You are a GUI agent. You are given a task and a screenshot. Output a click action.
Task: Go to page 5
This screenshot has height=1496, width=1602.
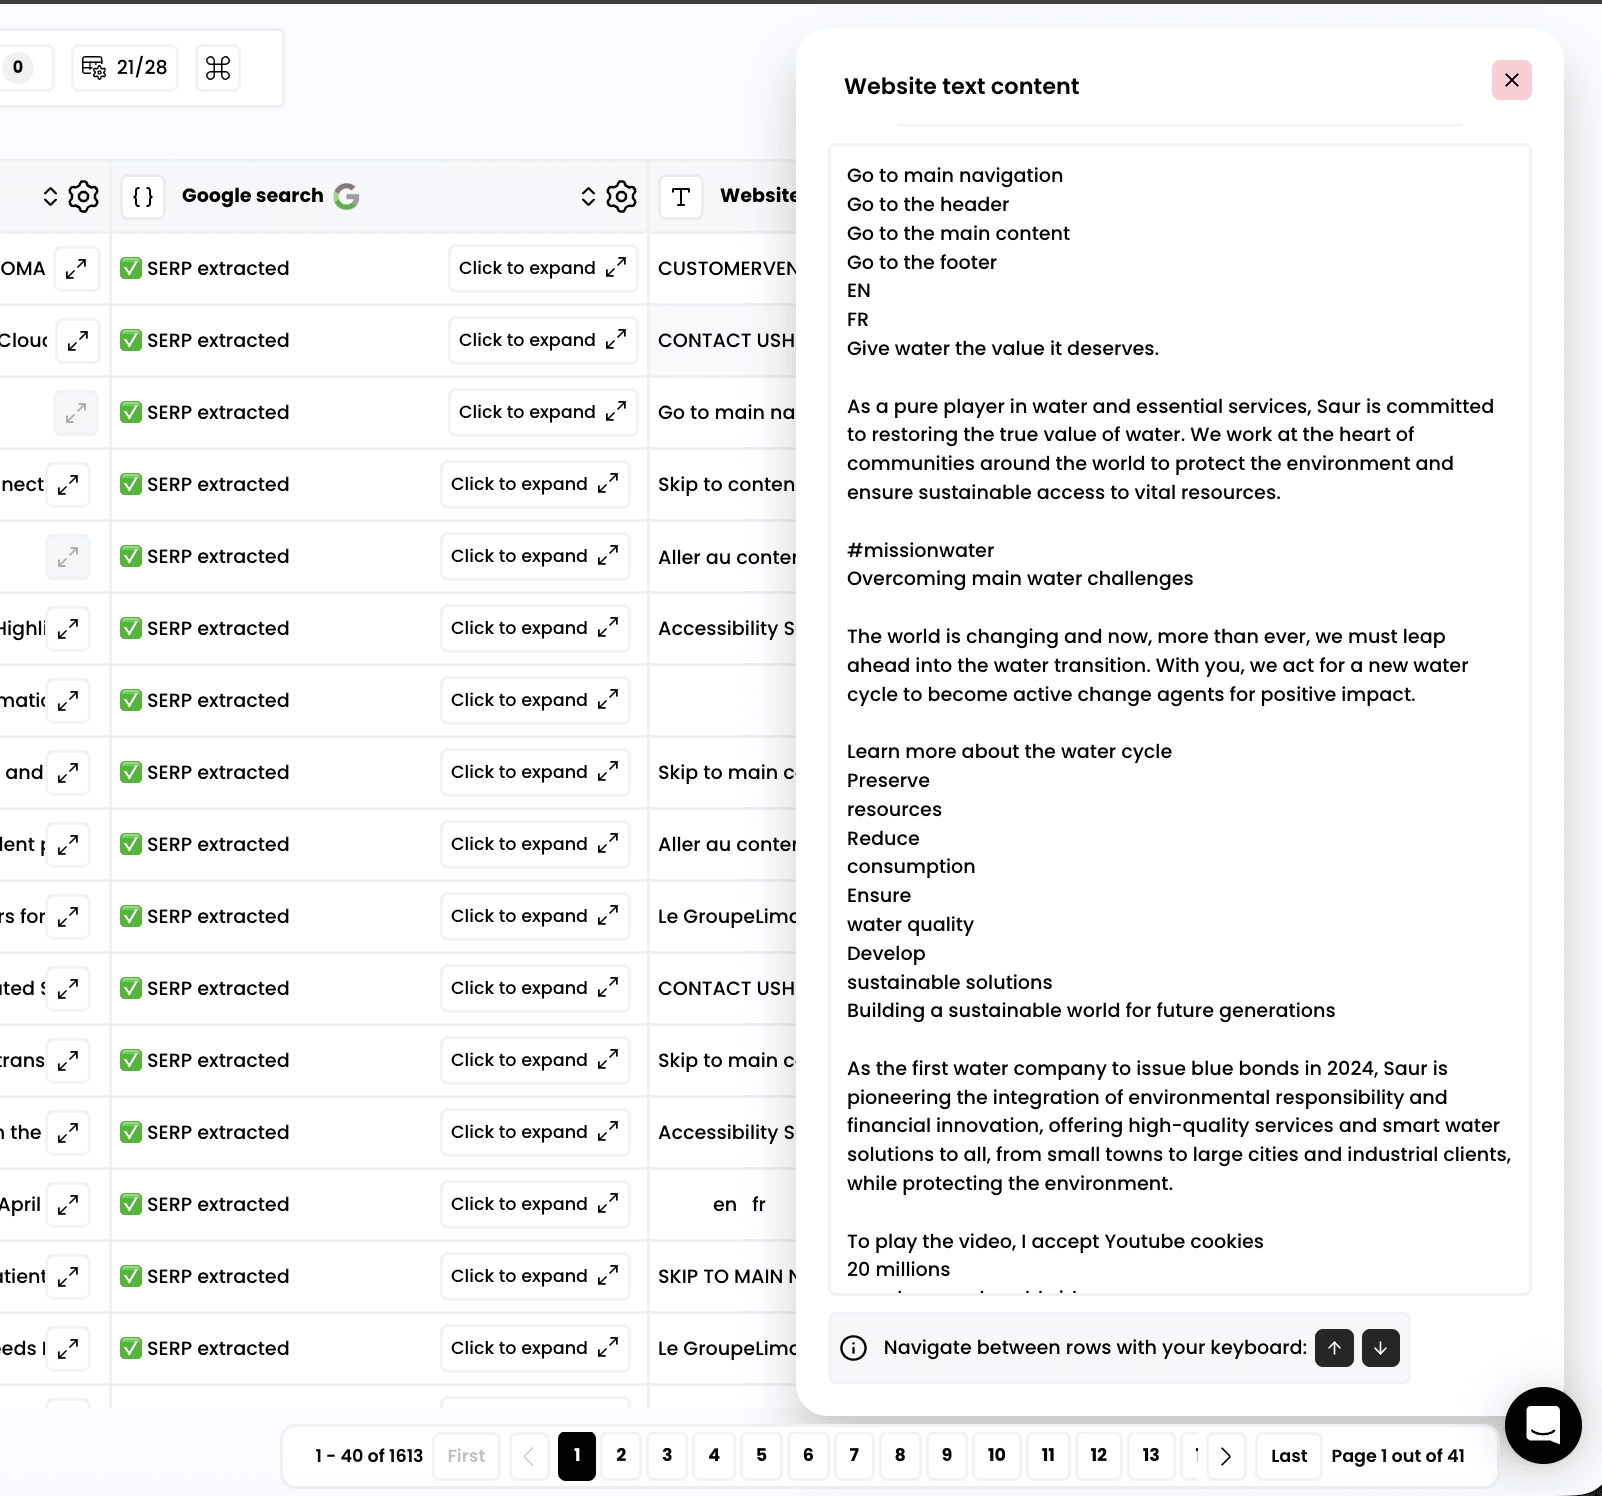(761, 1456)
